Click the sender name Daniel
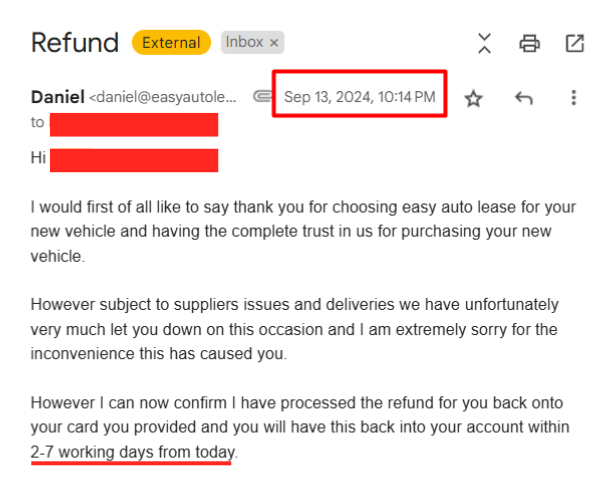 click(x=58, y=97)
